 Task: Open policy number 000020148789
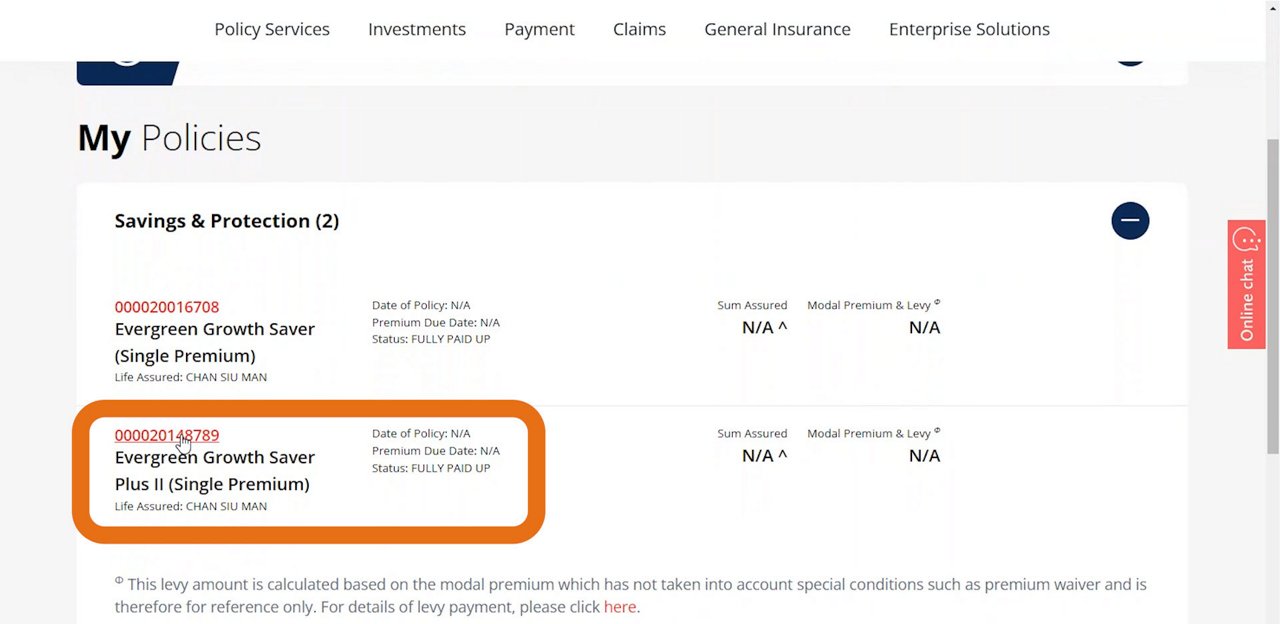click(x=166, y=435)
